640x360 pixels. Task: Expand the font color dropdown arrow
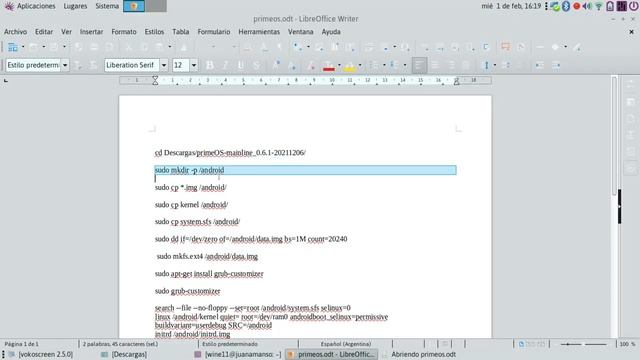pyautogui.click(x=339, y=65)
